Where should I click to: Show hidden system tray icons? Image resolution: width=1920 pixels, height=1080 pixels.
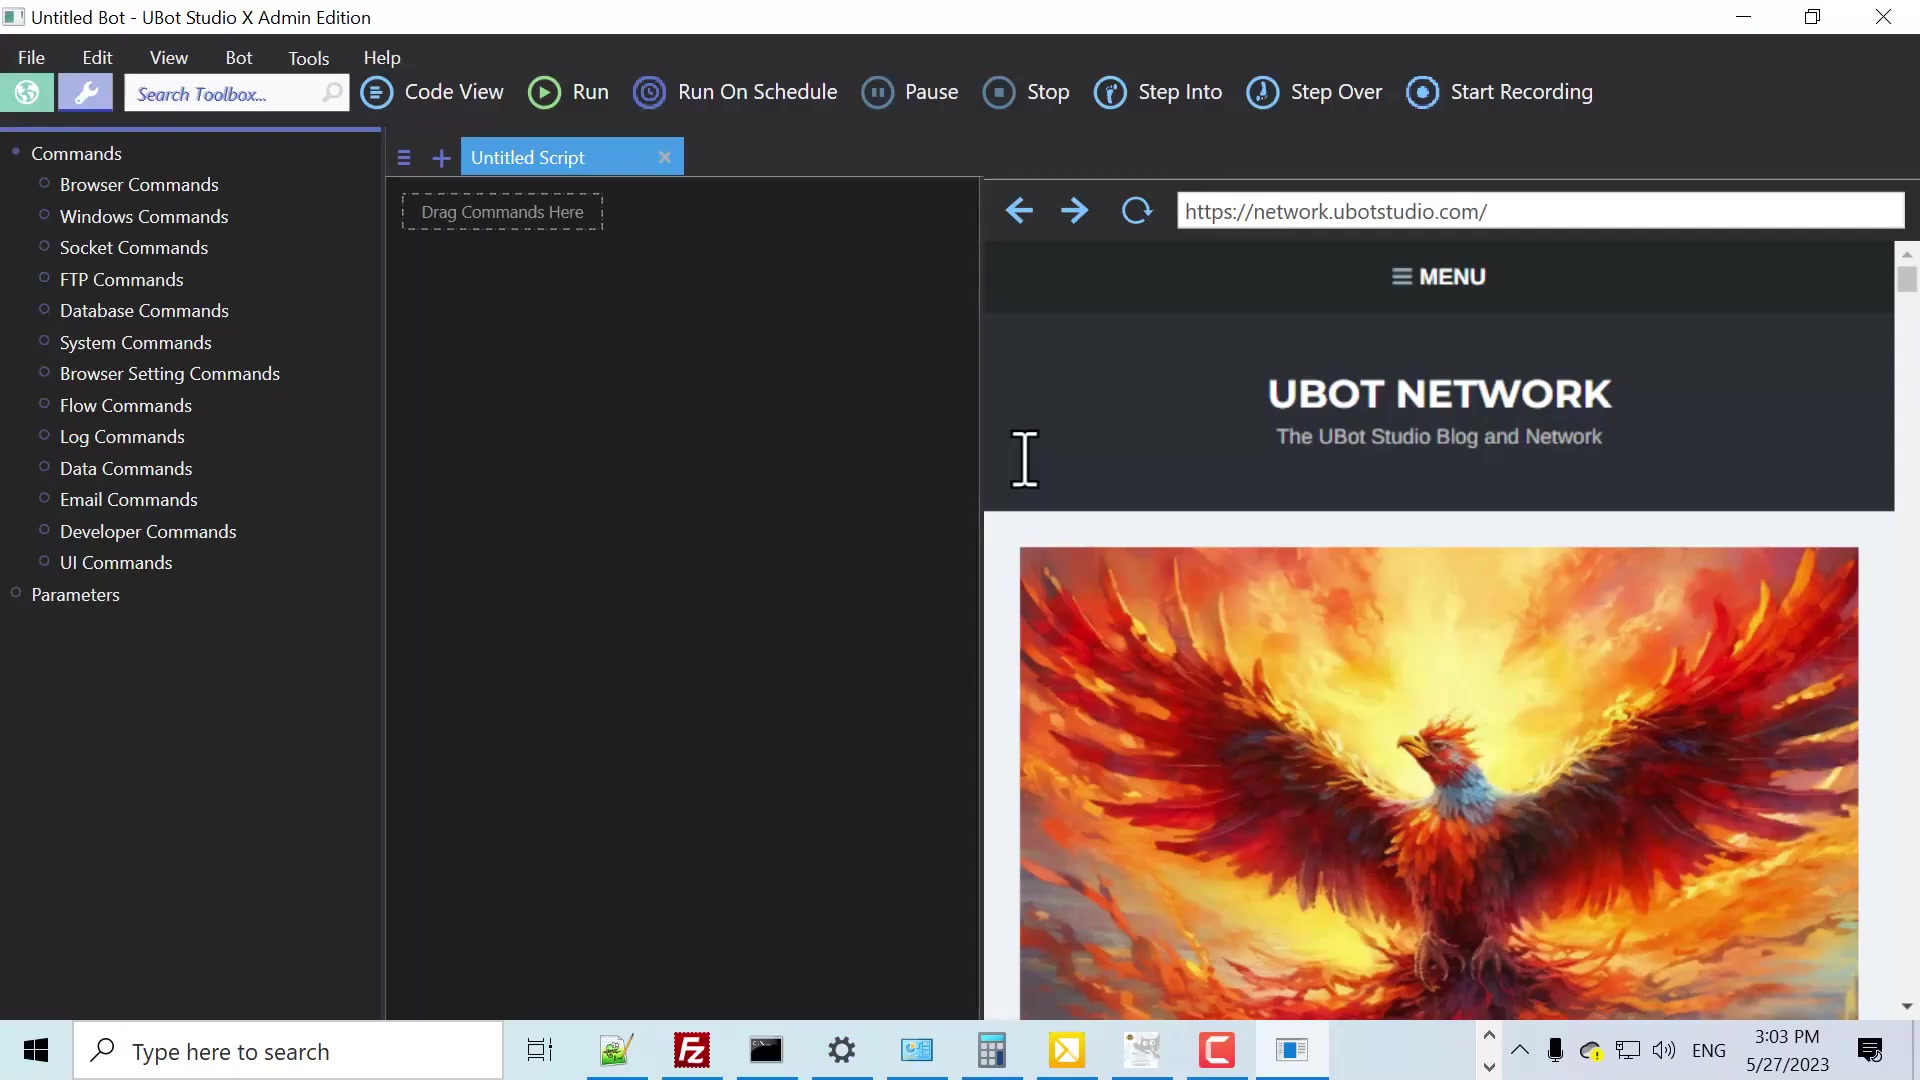(x=1520, y=1050)
